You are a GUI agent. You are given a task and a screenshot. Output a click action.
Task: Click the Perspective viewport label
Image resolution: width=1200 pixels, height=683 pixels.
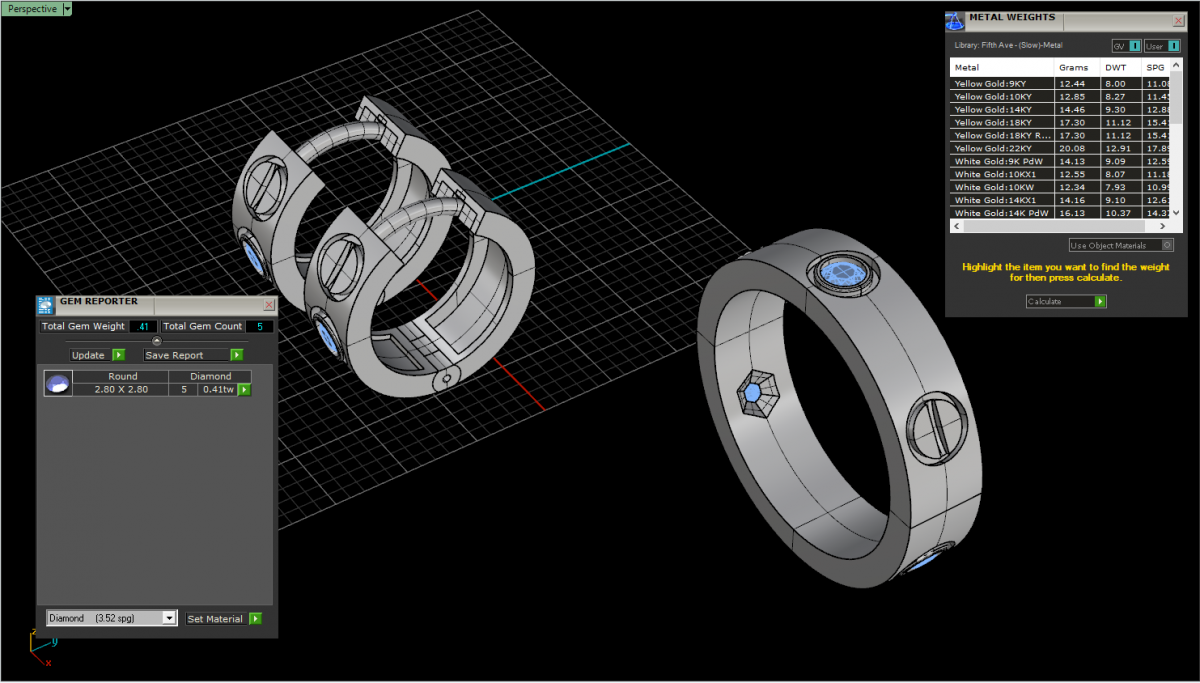(32, 8)
